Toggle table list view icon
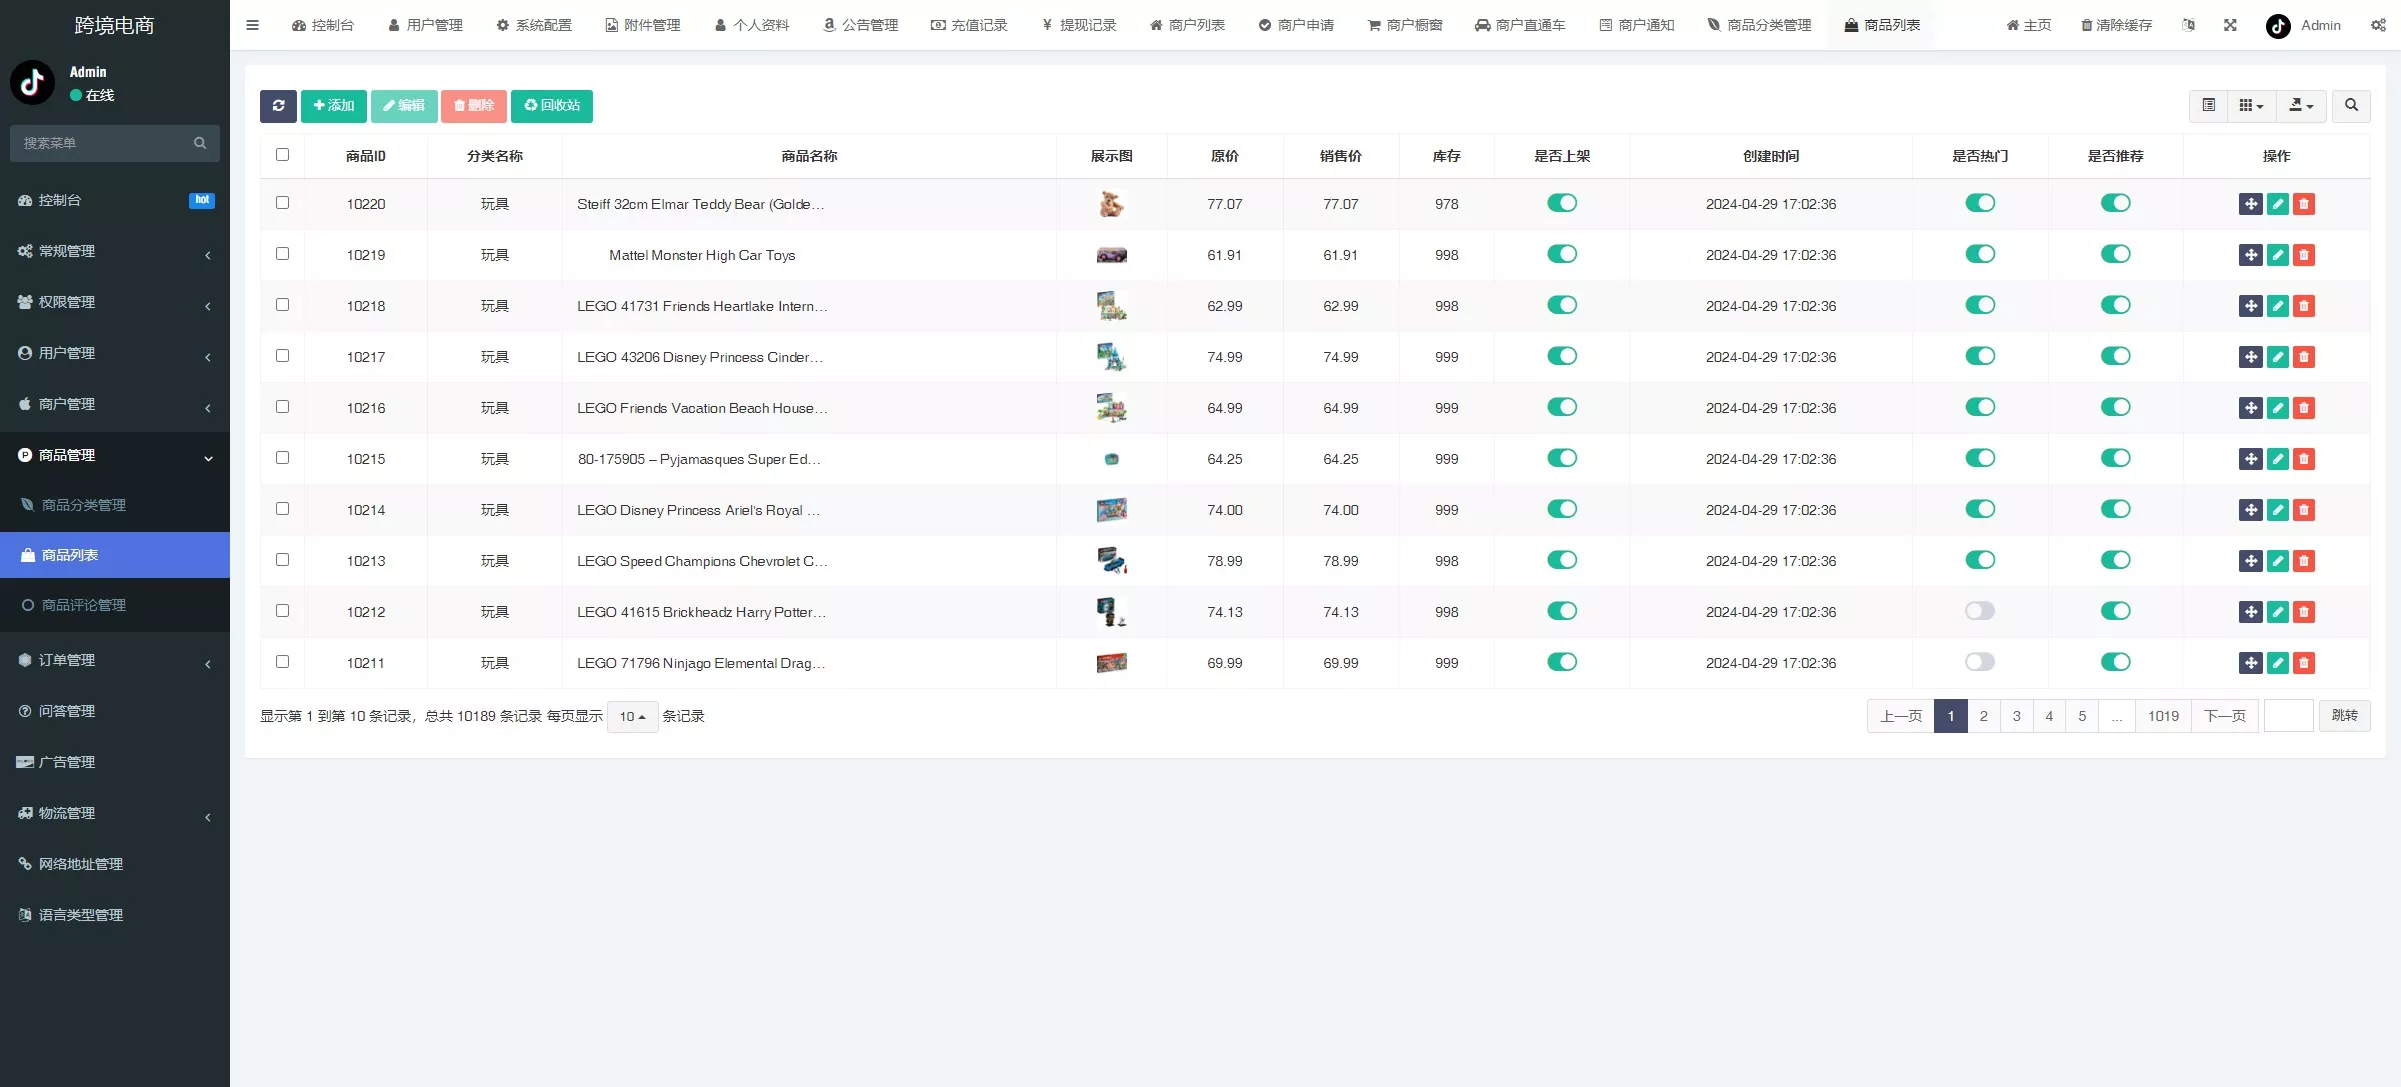Viewport: 2401px width, 1087px height. pos(2208,106)
